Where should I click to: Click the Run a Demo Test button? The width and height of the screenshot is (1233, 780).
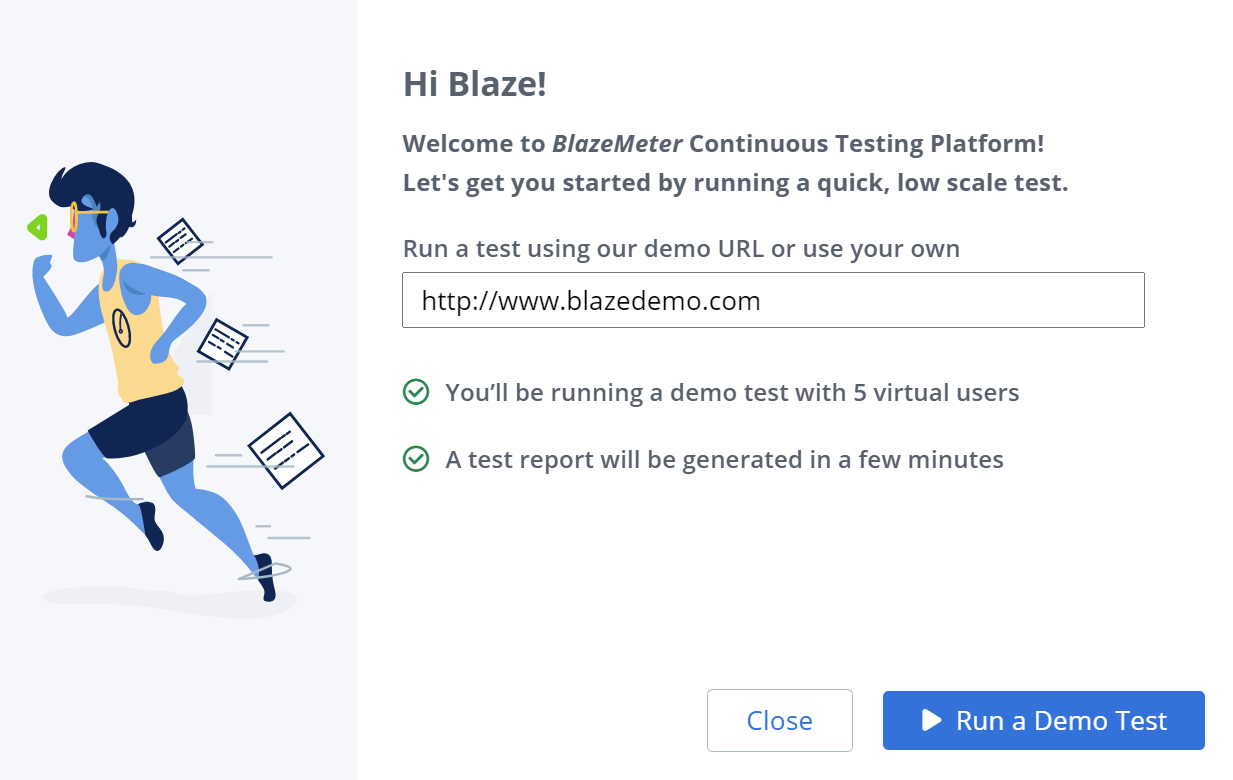coord(1043,720)
